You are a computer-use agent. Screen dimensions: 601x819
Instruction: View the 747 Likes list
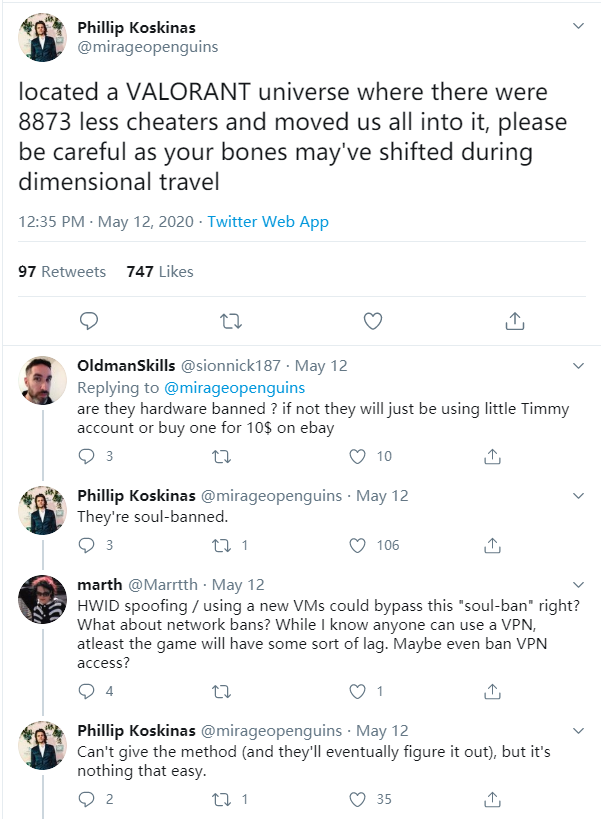[160, 271]
